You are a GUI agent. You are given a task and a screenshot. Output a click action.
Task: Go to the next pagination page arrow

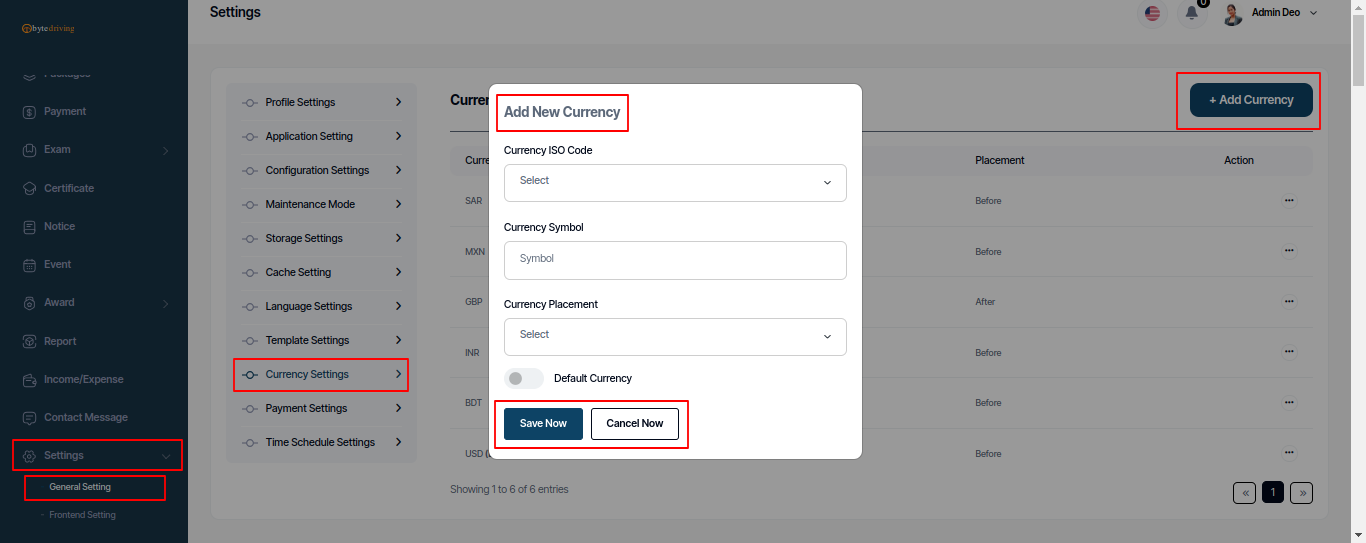point(1301,492)
